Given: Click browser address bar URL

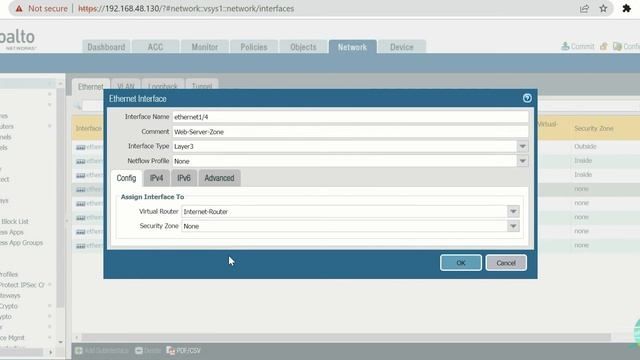Looking at the screenshot, I should point(186,9).
